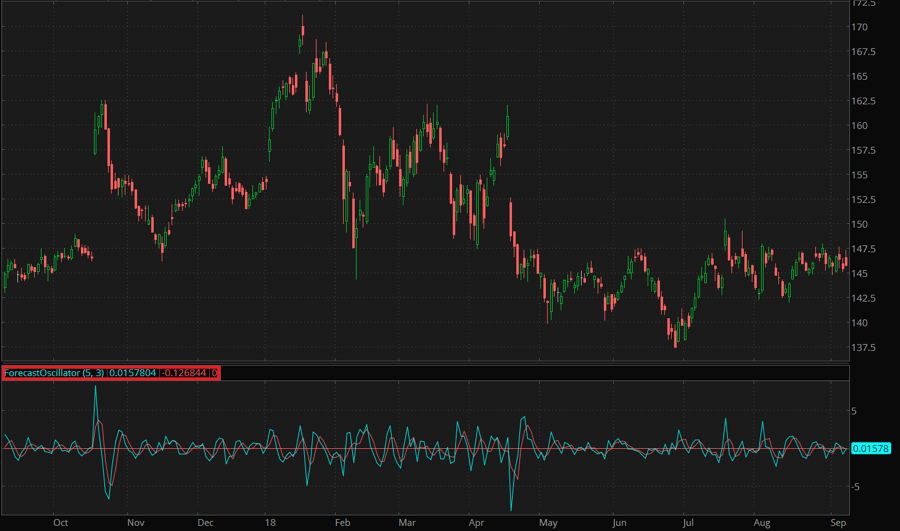Screen dimensions: 900x531
Task: Click the 150 price level on the price axis
Action: [x=860, y=224]
